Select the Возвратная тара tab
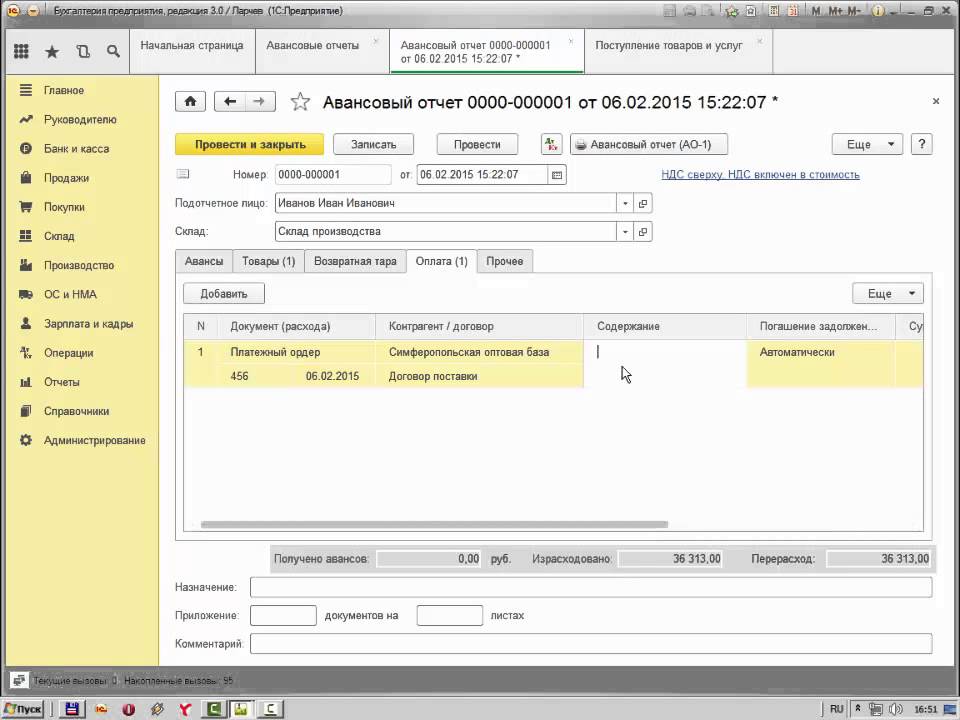The height and width of the screenshot is (720, 960). (x=355, y=261)
